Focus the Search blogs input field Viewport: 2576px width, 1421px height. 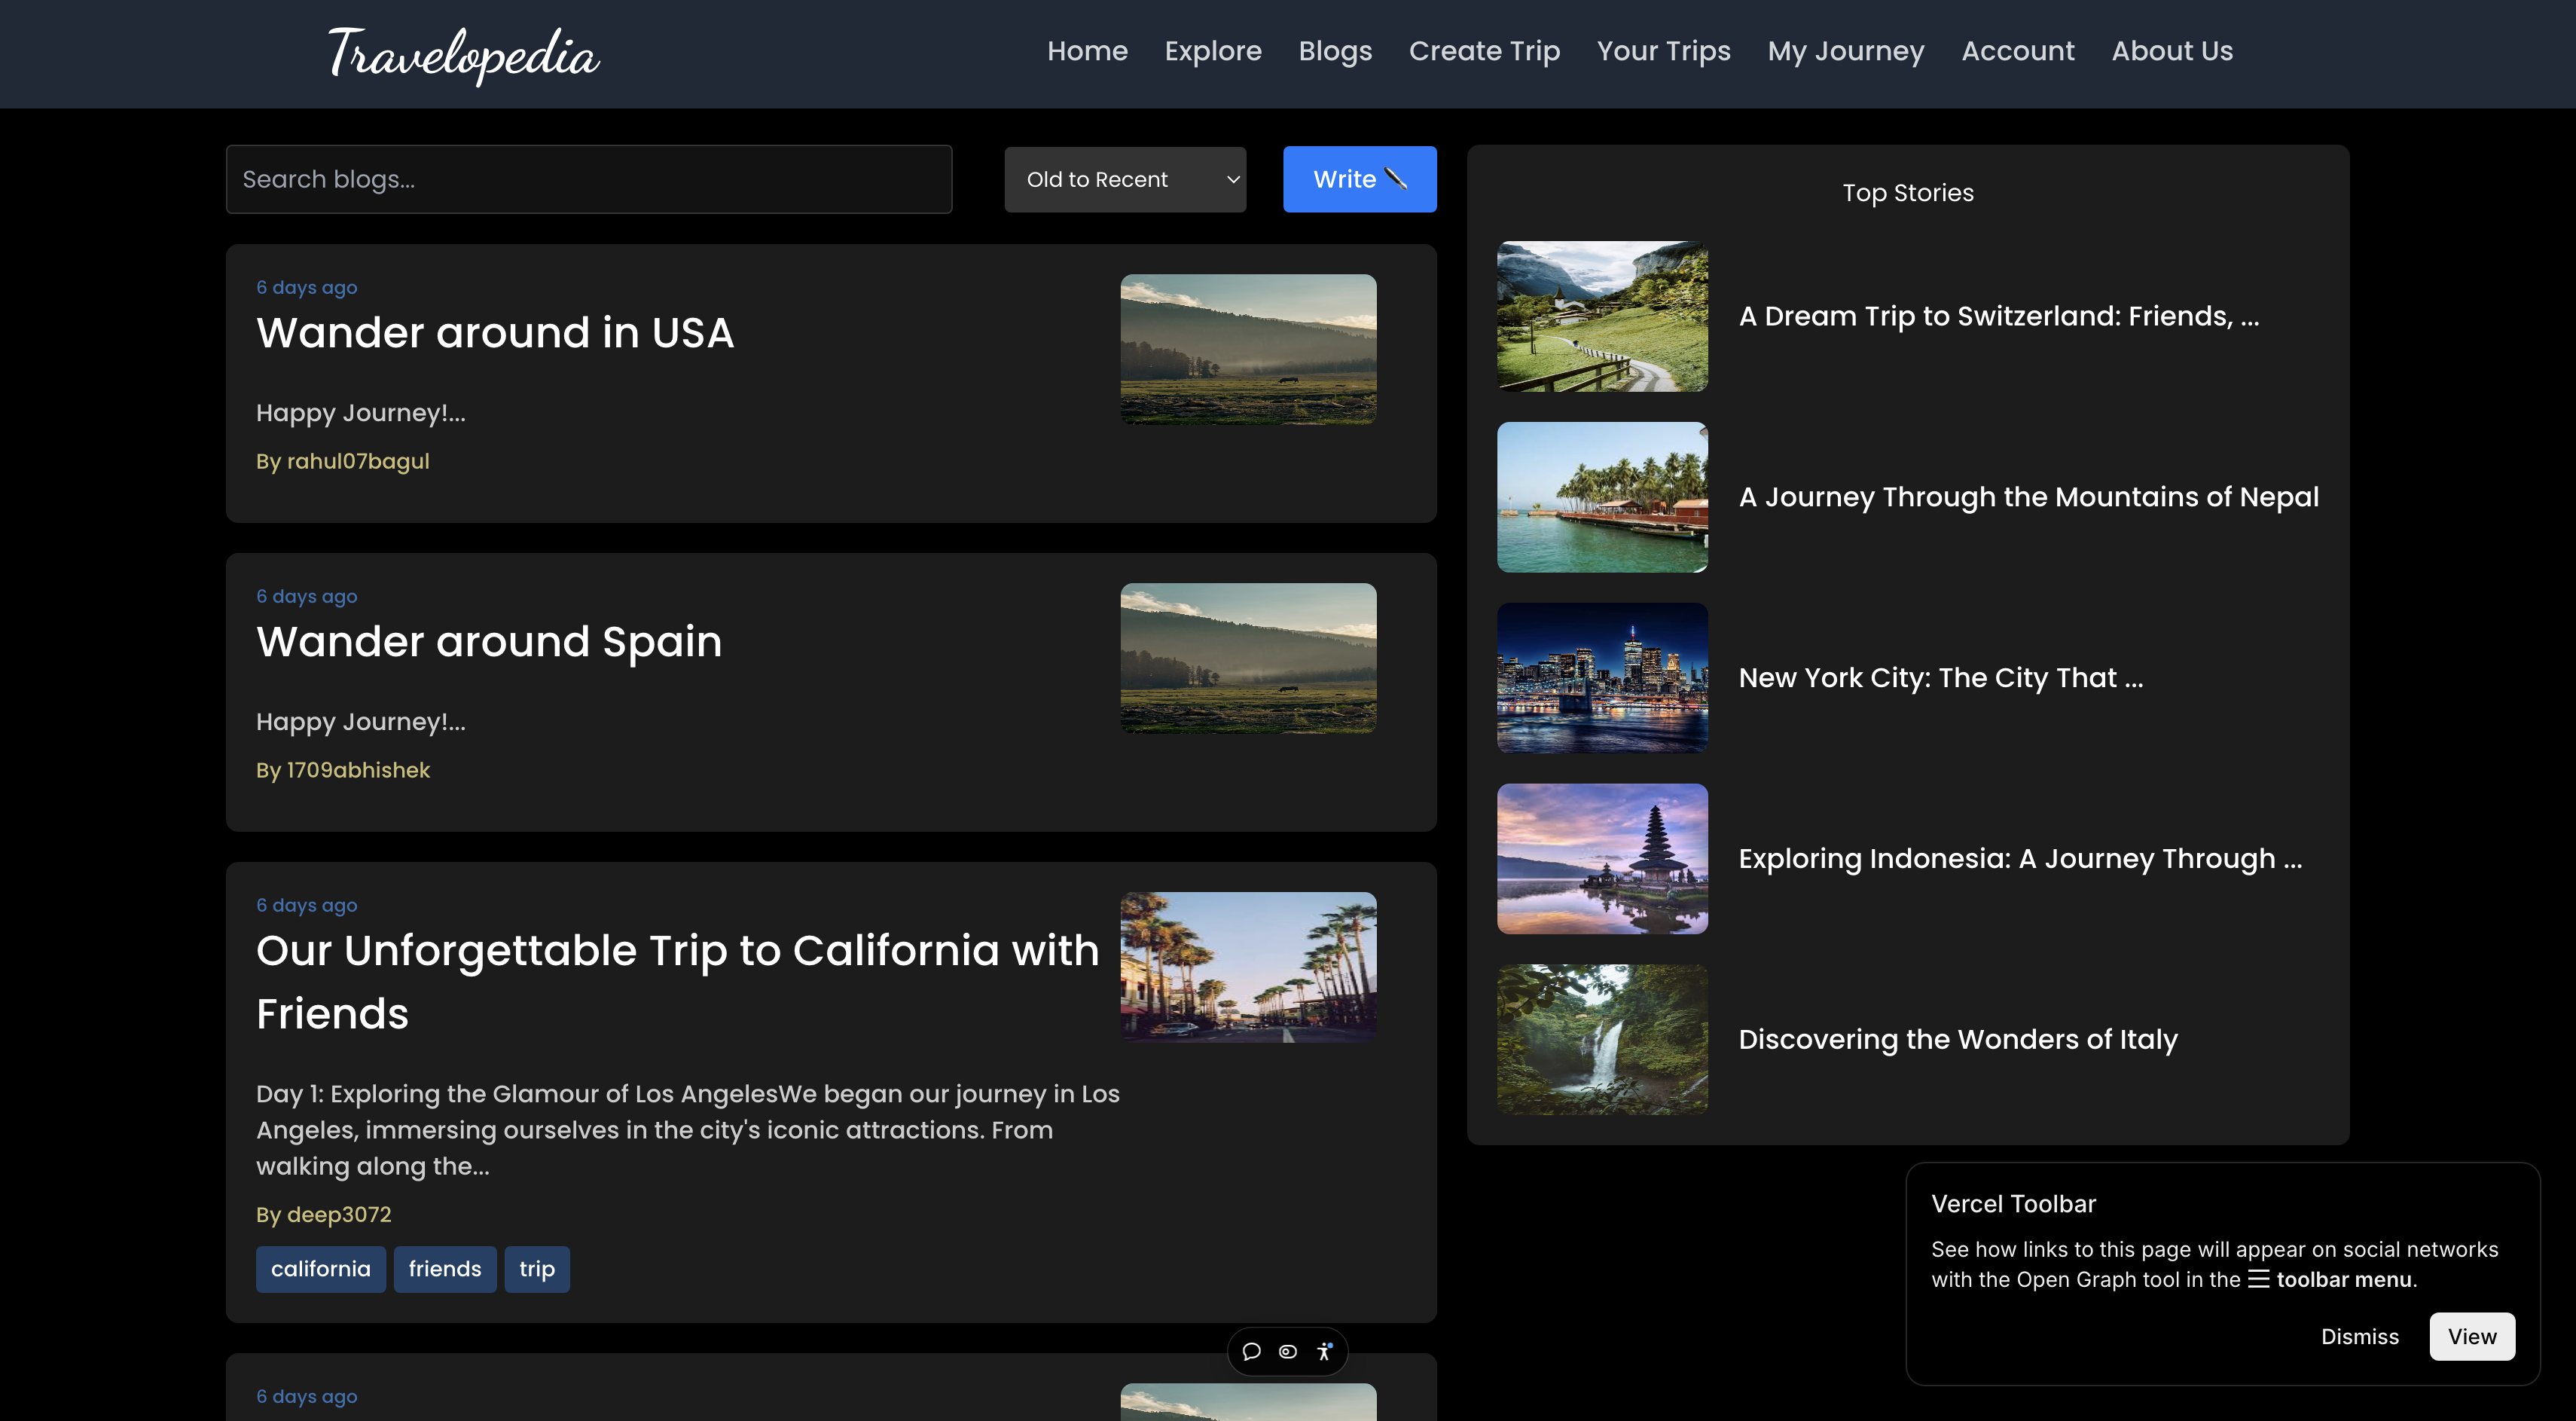coord(589,179)
